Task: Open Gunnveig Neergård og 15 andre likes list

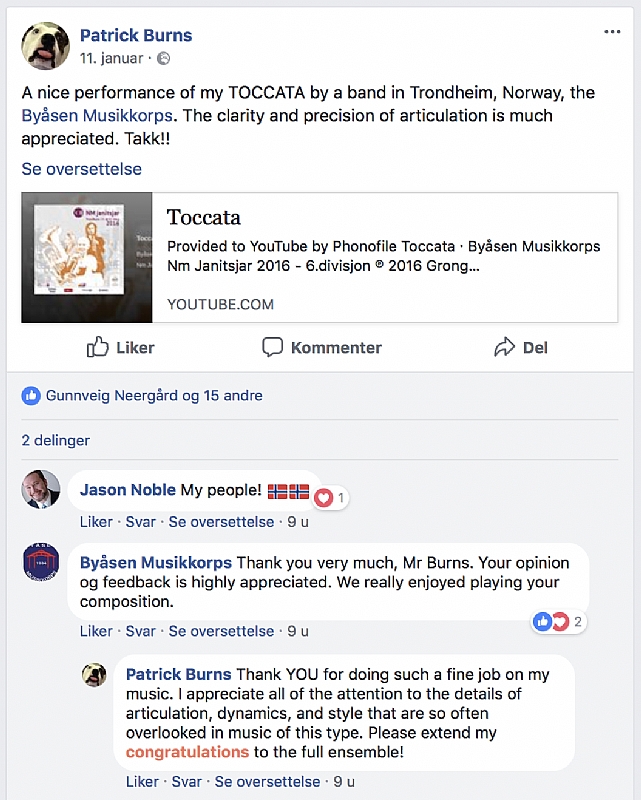Action: coord(154,395)
